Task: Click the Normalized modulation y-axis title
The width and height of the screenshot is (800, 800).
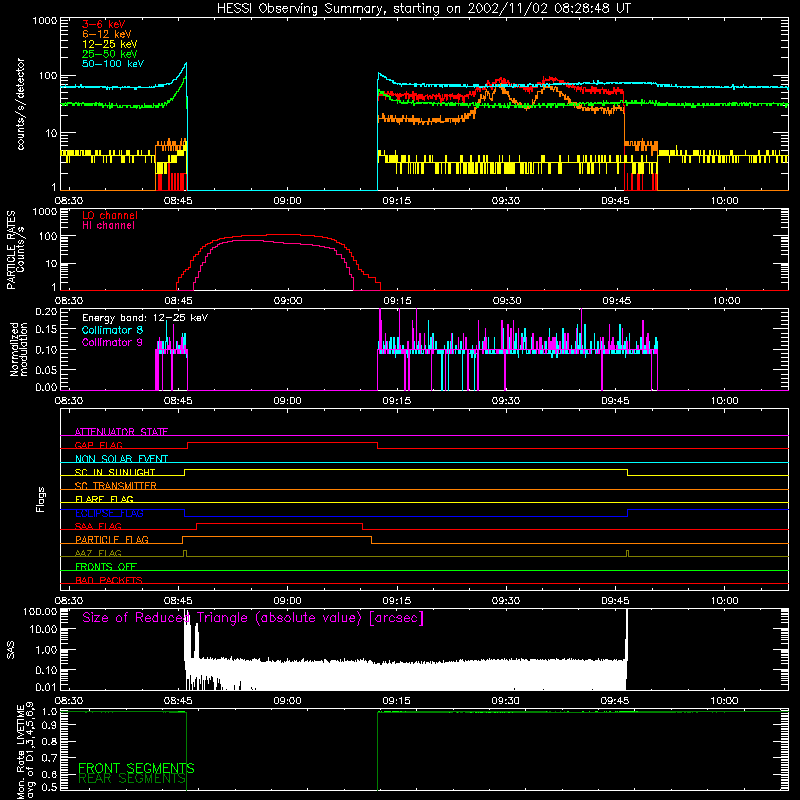Action: (x=19, y=349)
